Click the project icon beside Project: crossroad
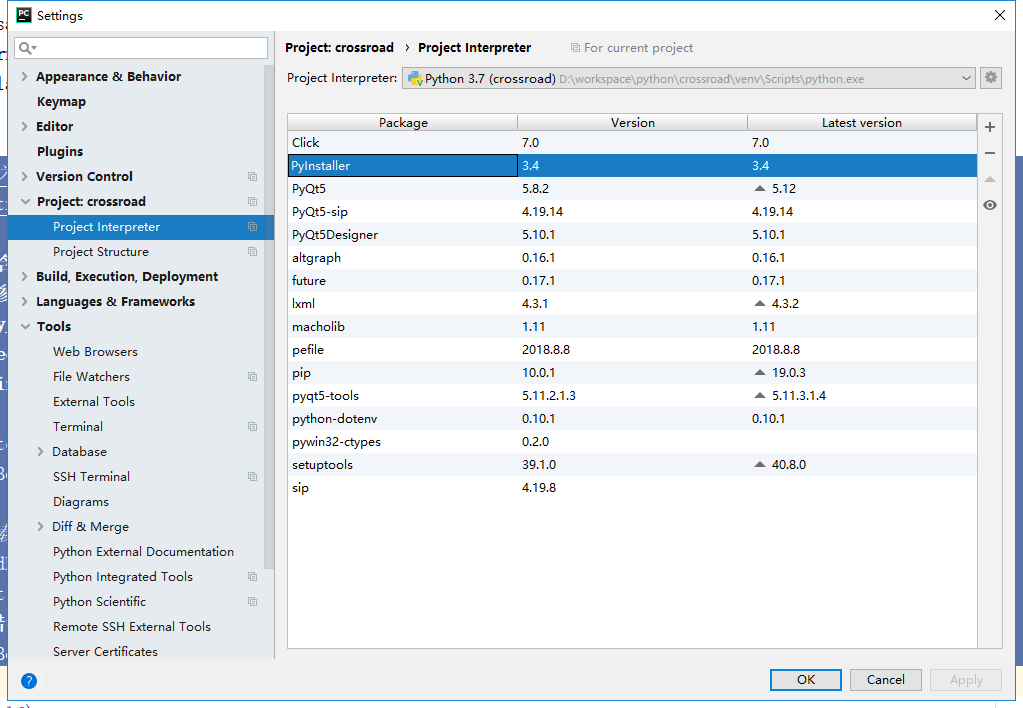 click(x=252, y=202)
